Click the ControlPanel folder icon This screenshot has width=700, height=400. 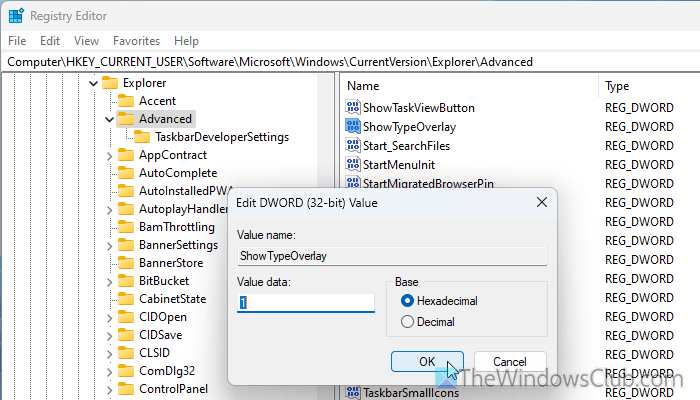coord(126,389)
